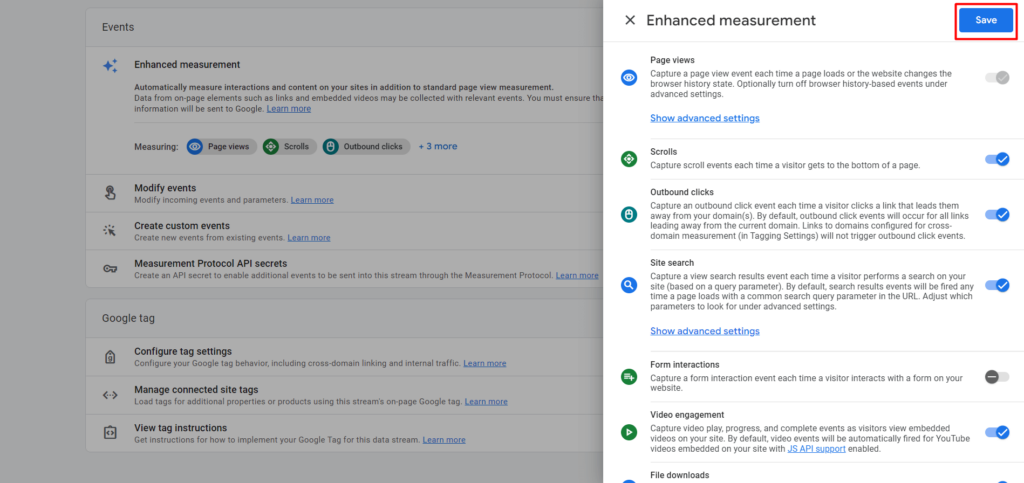Click the Video engagement play icon

(x=629, y=431)
